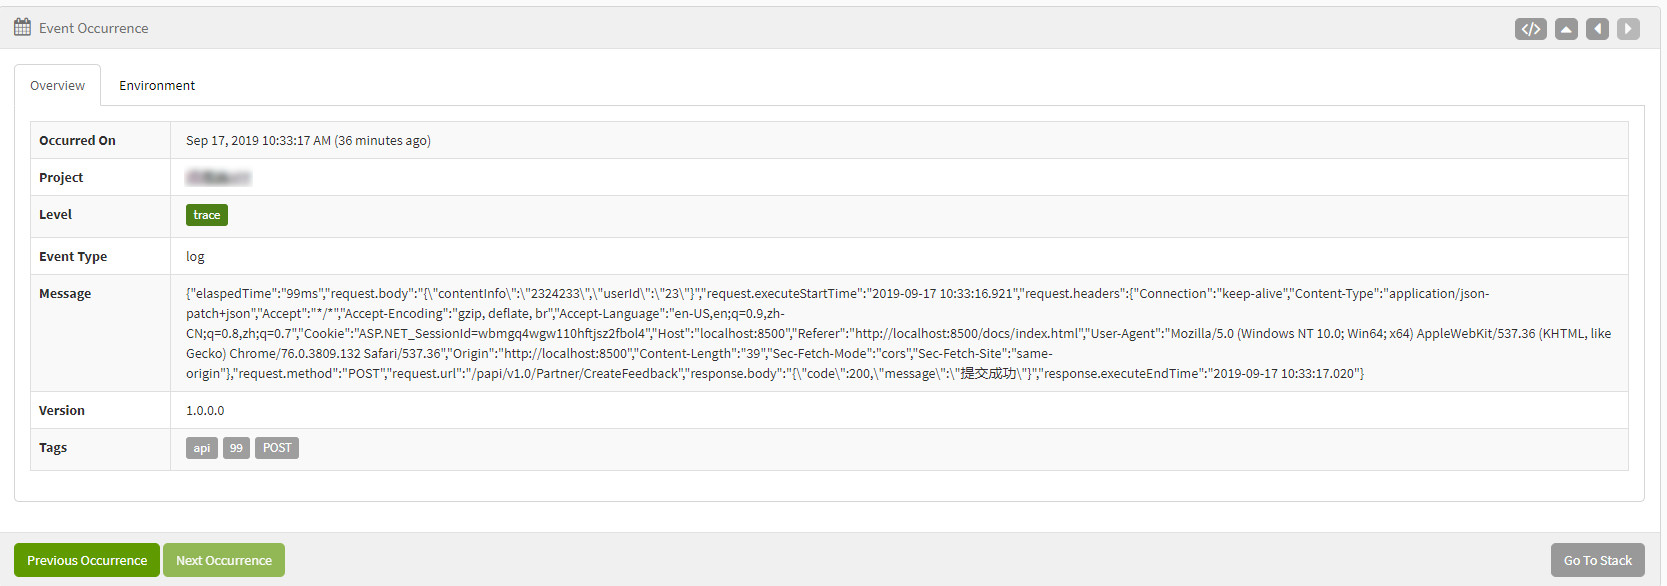
Task: Open the Go To Stack button
Action: tap(1597, 560)
